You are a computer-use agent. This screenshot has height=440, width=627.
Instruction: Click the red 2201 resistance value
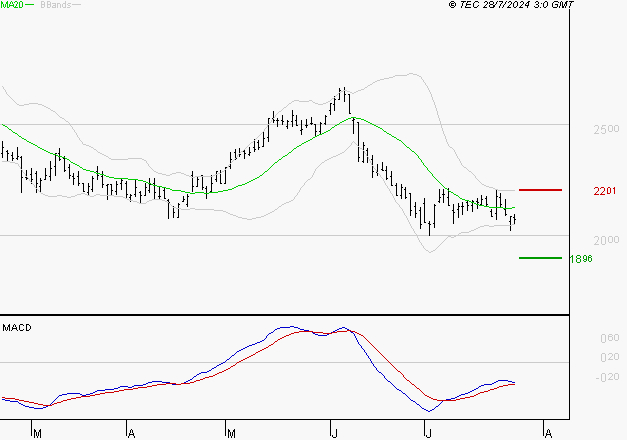605,191
